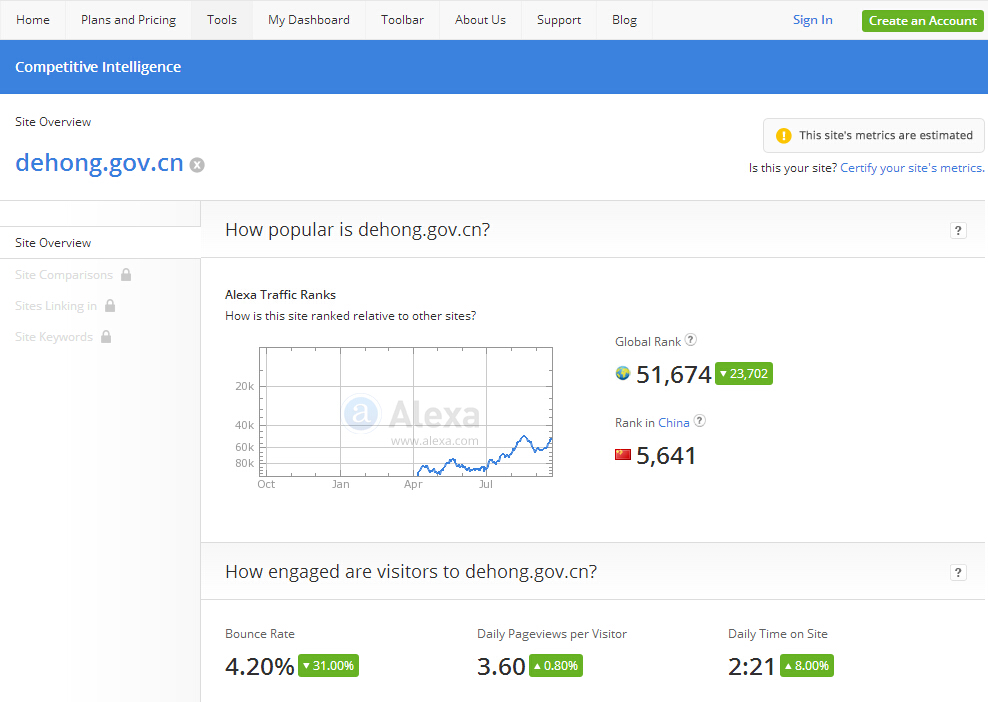Viewport: 988px width, 702px height.
Task: Open the Toolbar page
Action: click(x=402, y=20)
